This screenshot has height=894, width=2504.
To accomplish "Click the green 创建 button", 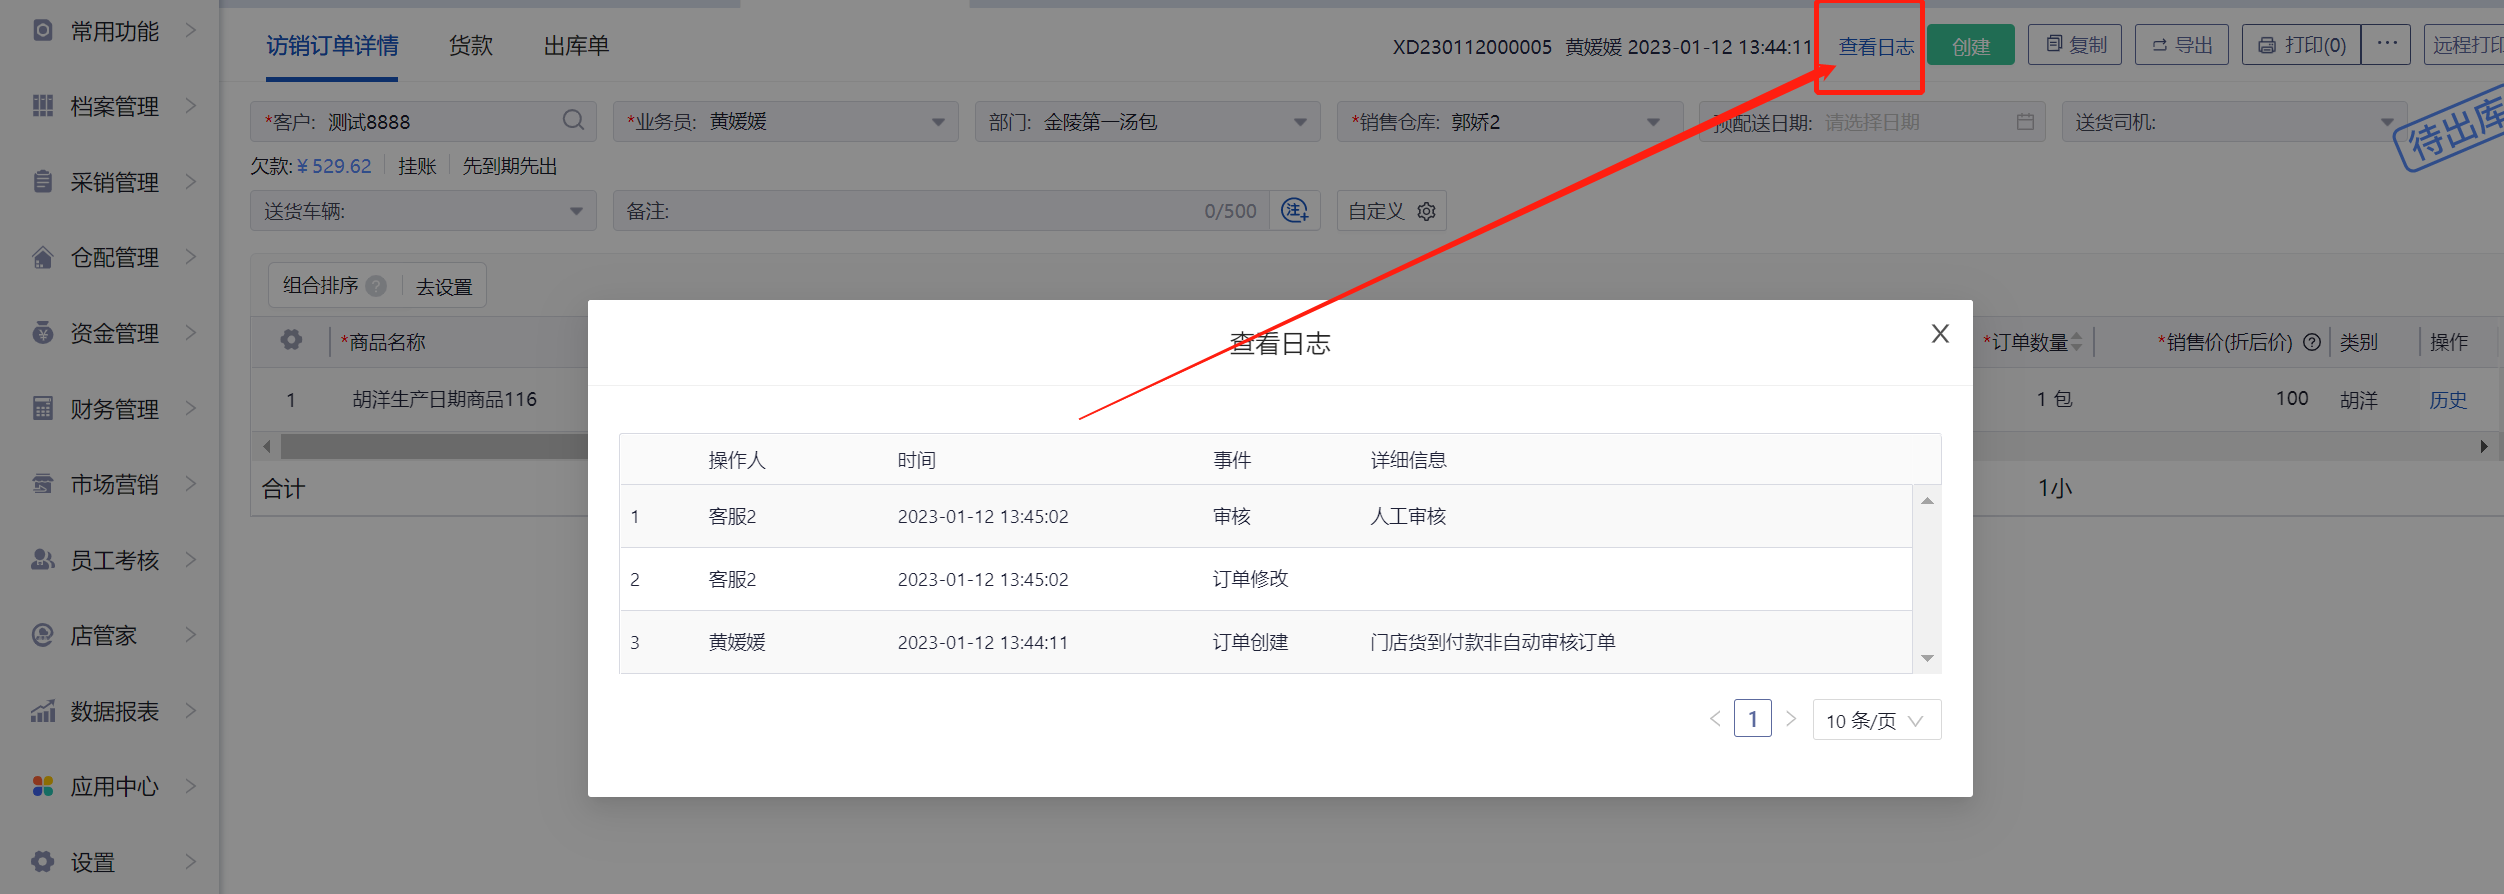I will 1971,46.
